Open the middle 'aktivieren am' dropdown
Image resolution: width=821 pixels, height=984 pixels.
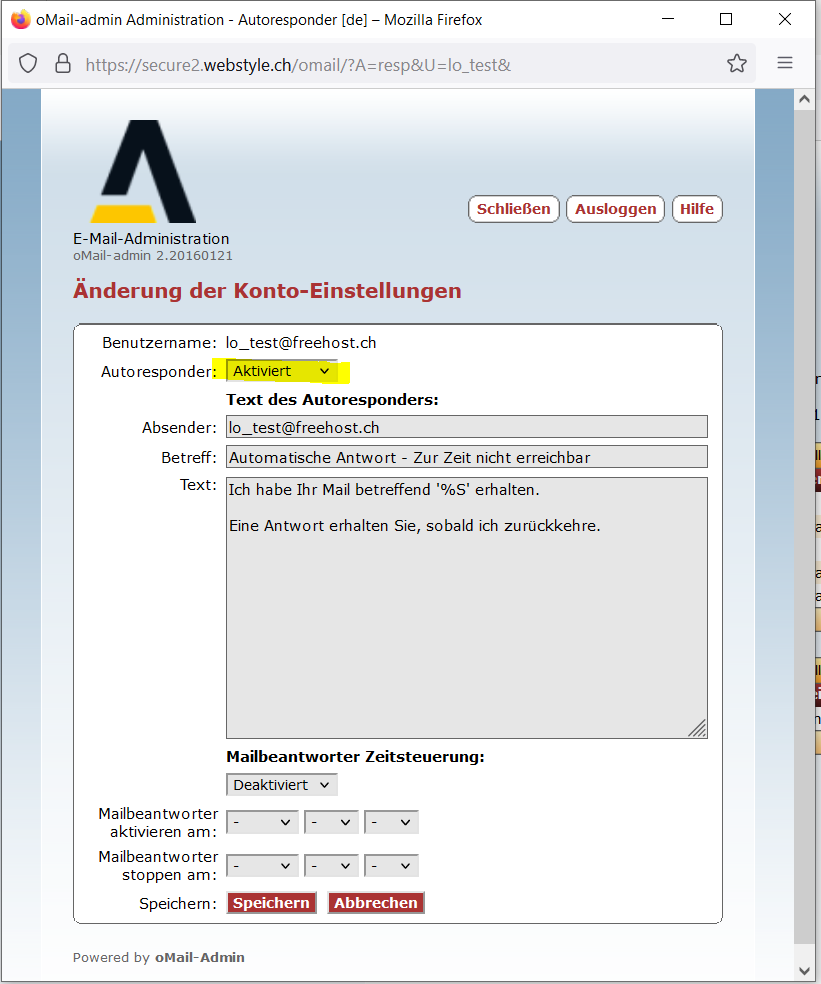coord(331,822)
